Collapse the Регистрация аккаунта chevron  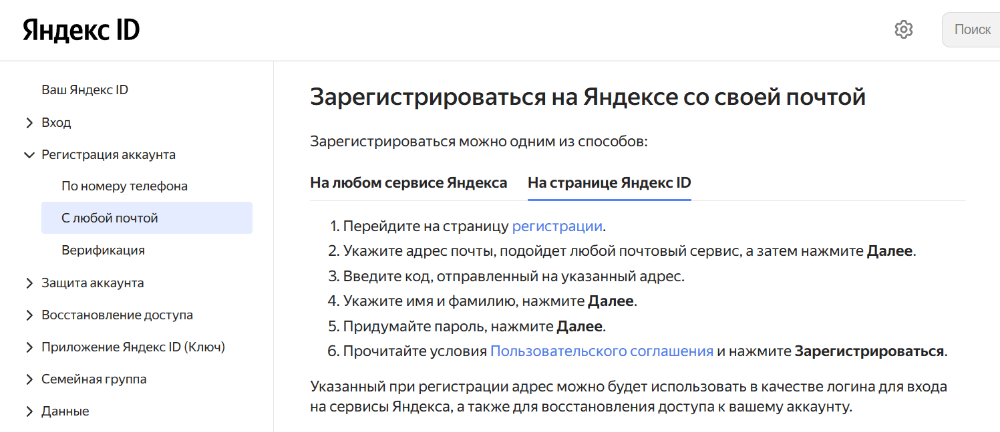coord(29,154)
